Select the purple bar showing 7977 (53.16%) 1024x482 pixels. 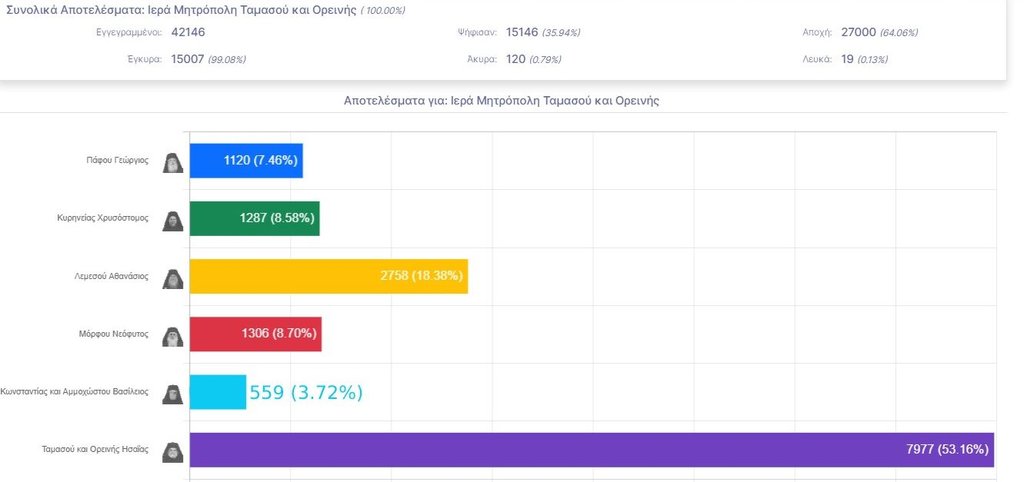pyautogui.click(x=592, y=449)
